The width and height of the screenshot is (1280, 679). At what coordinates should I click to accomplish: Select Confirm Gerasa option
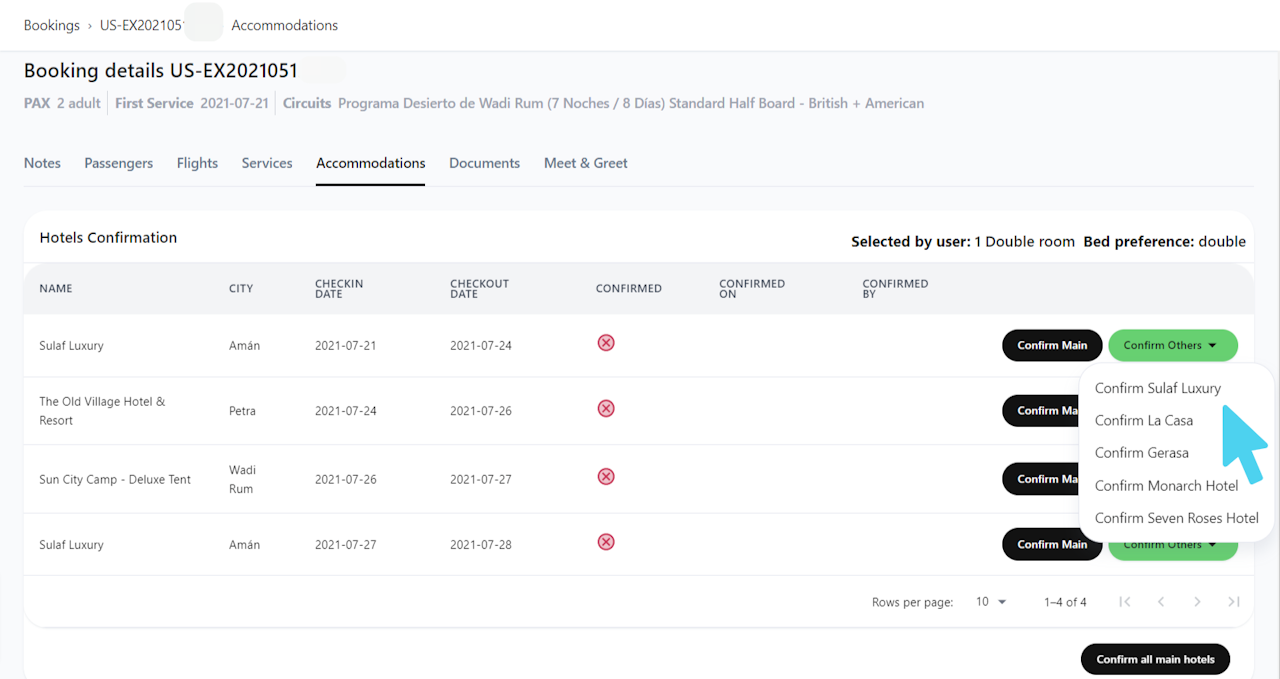1141,453
